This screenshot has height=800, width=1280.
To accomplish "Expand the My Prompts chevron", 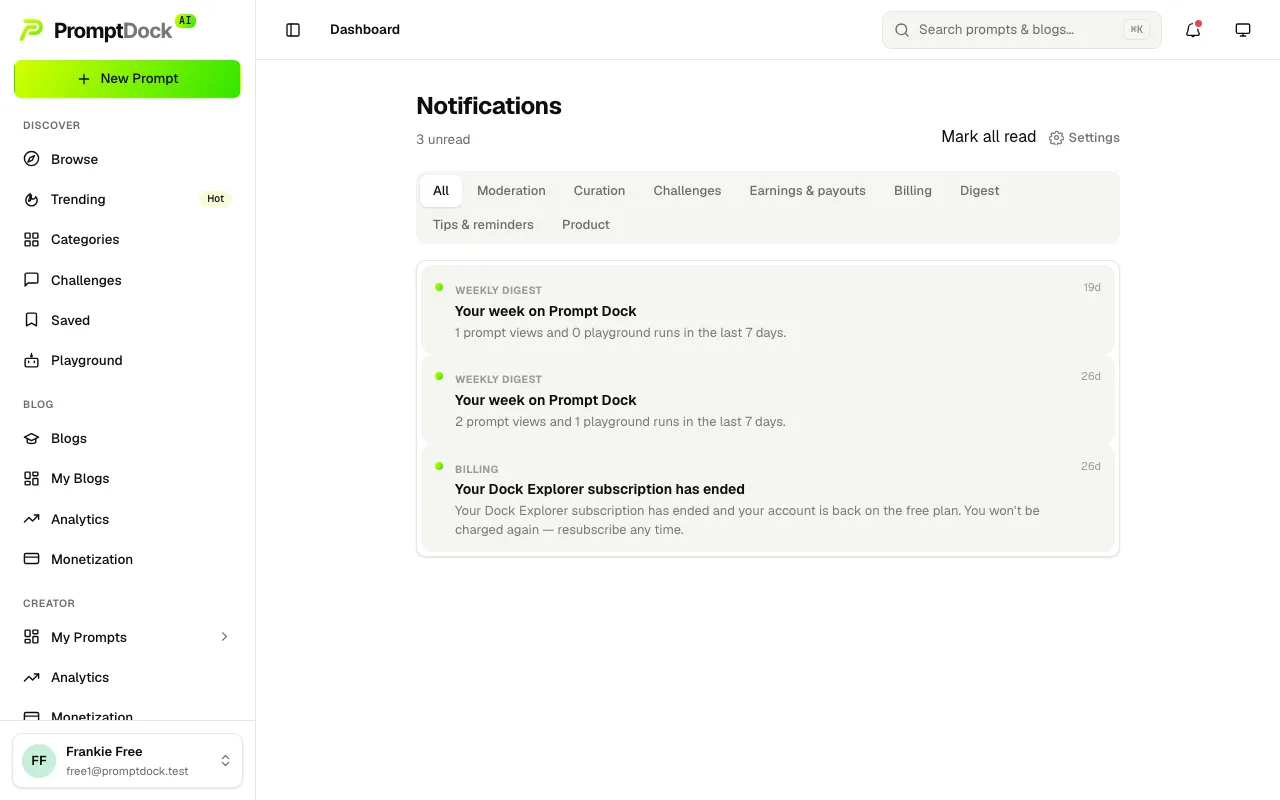I will coord(224,637).
